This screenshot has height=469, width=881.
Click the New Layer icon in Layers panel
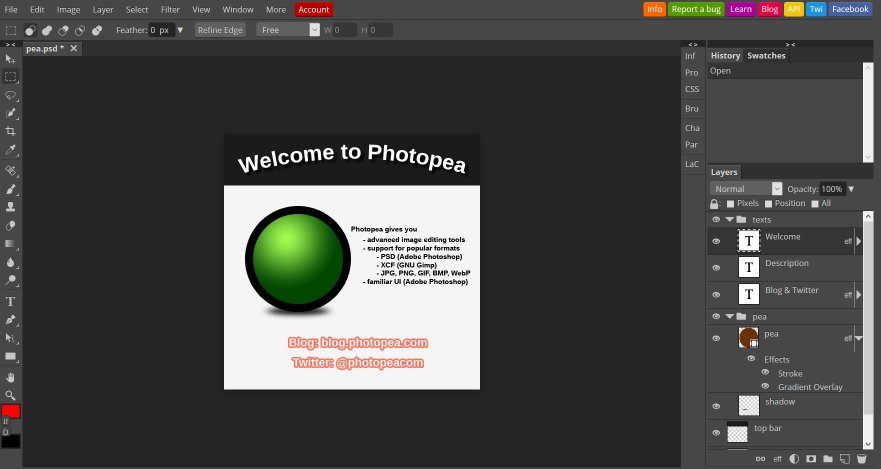click(x=844, y=459)
